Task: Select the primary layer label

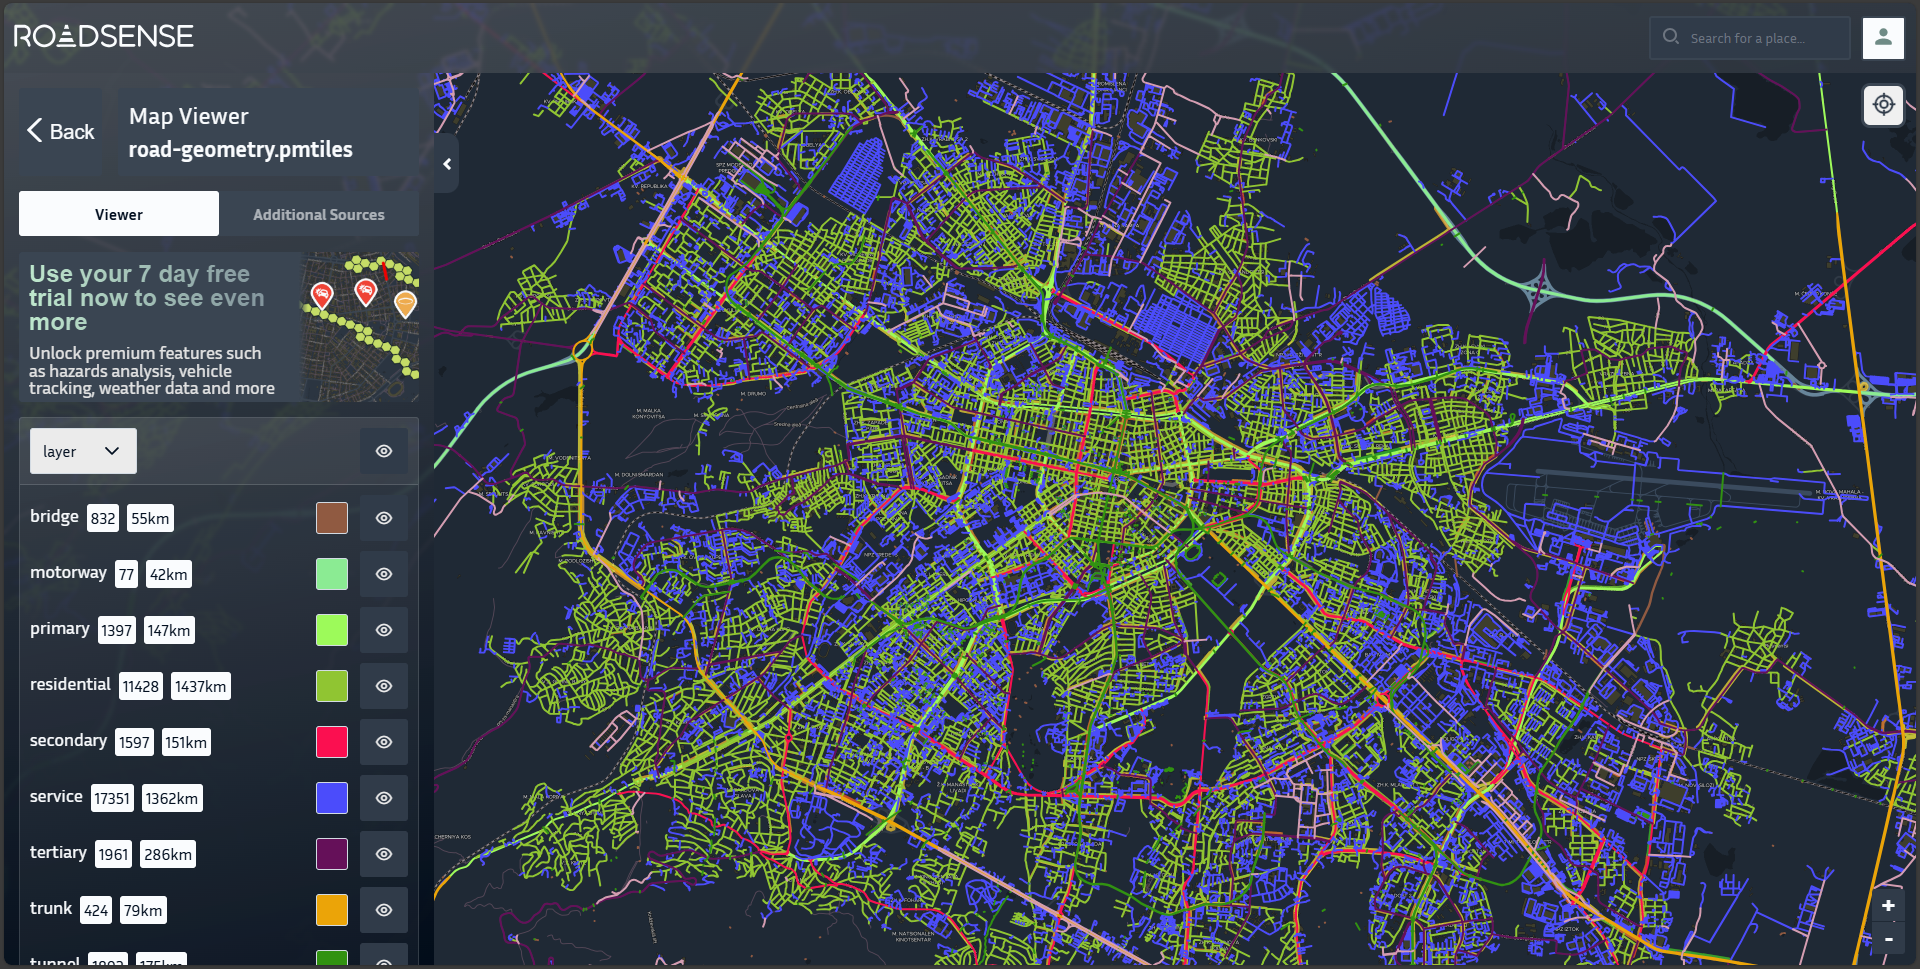Action: pos(60,629)
